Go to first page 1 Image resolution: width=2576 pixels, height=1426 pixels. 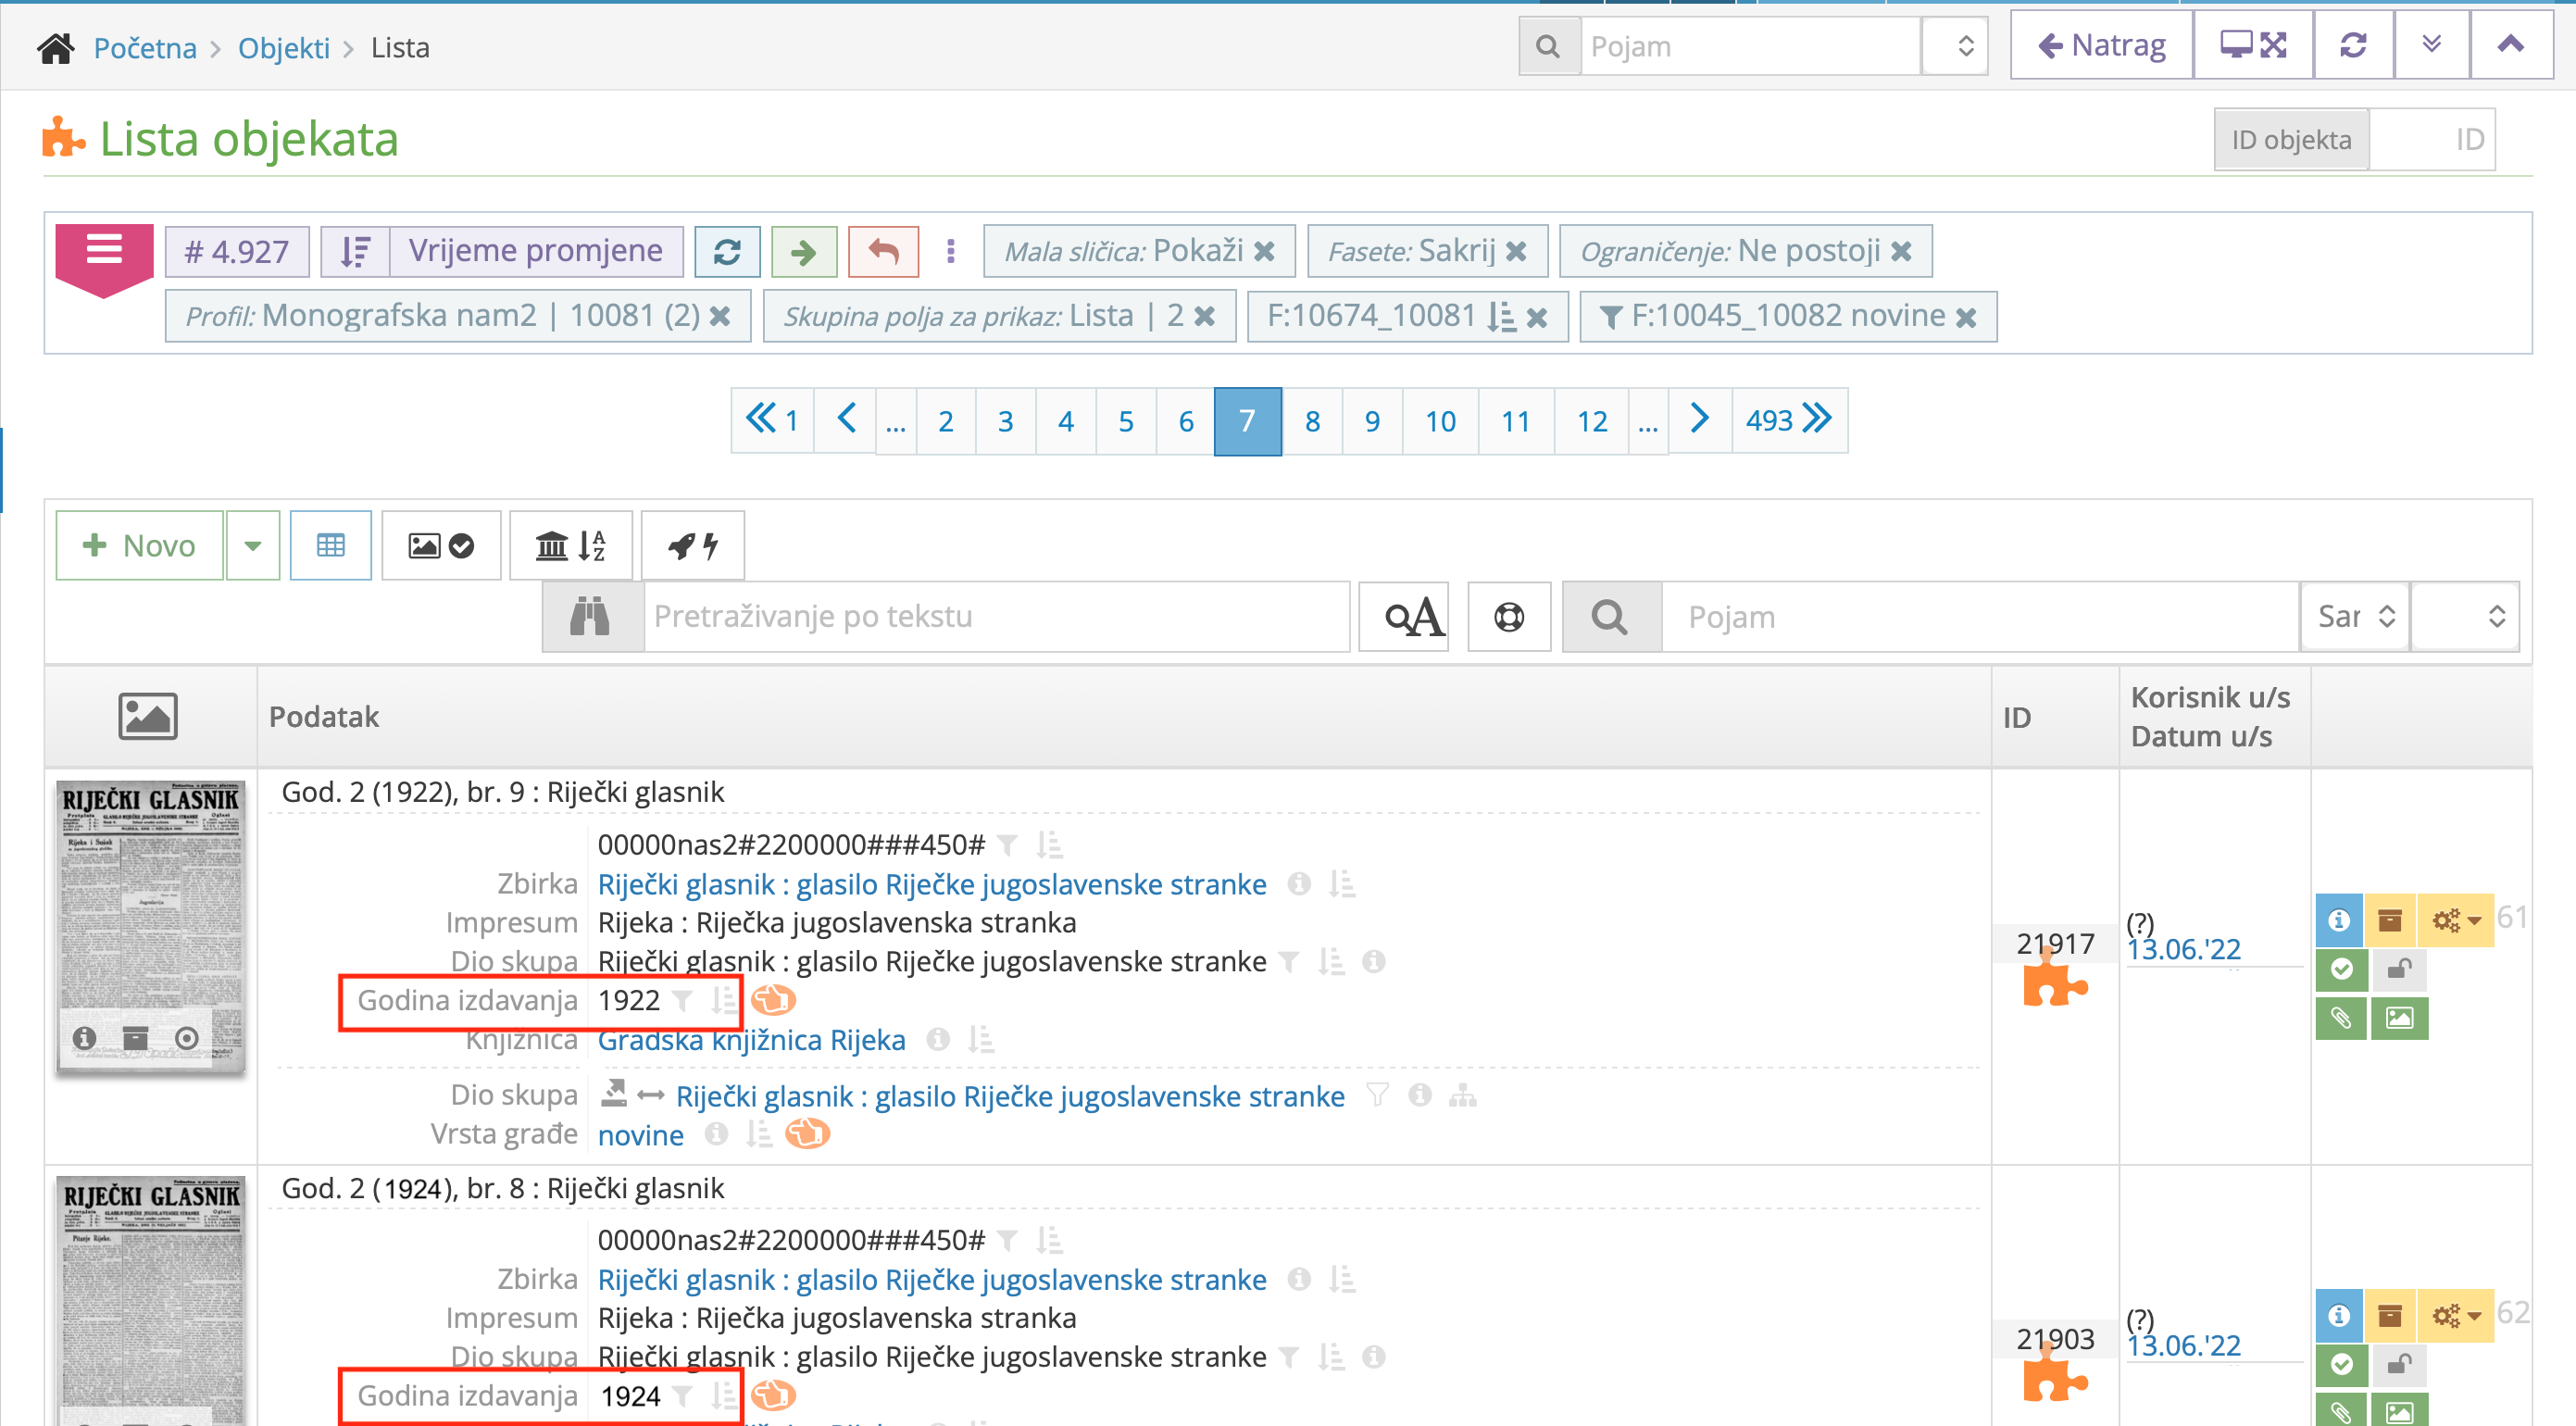pos(772,420)
